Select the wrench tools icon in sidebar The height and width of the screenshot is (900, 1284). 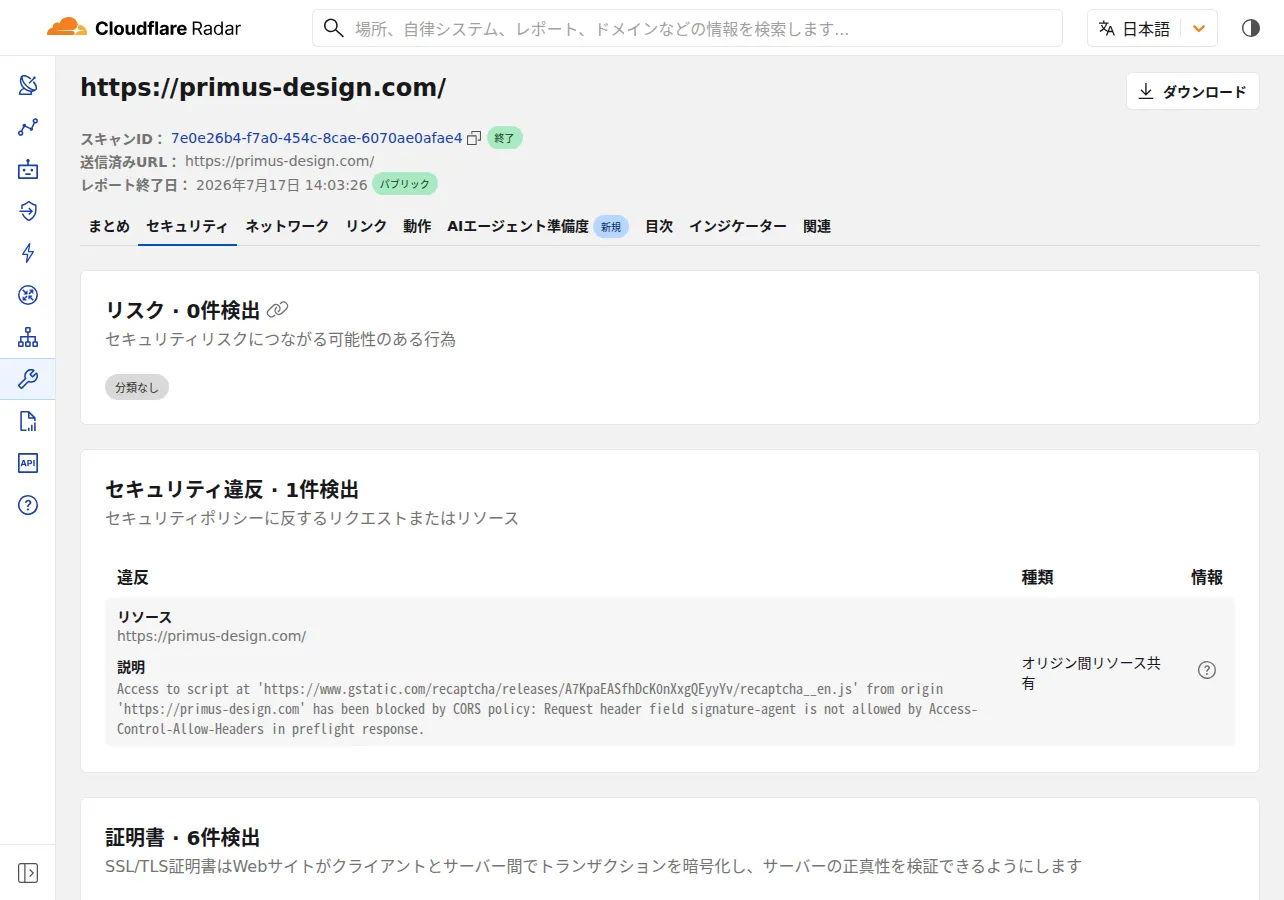coord(28,379)
